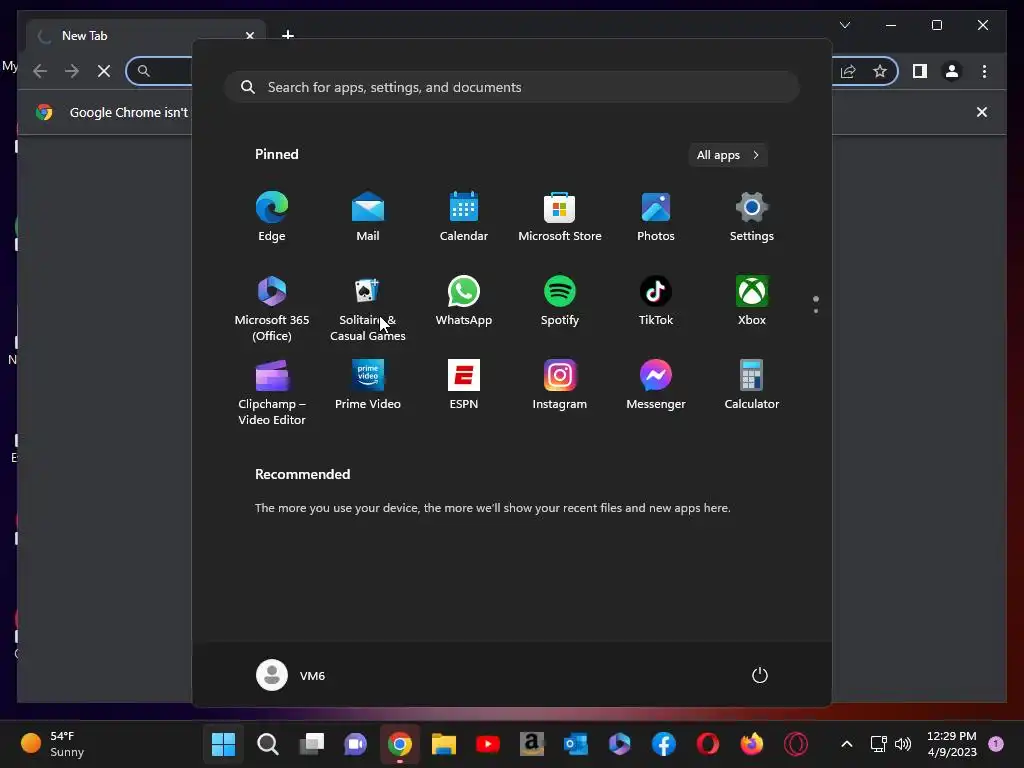Open File Explorer from taskbar
Screen dimensions: 1024x768
click(443, 743)
